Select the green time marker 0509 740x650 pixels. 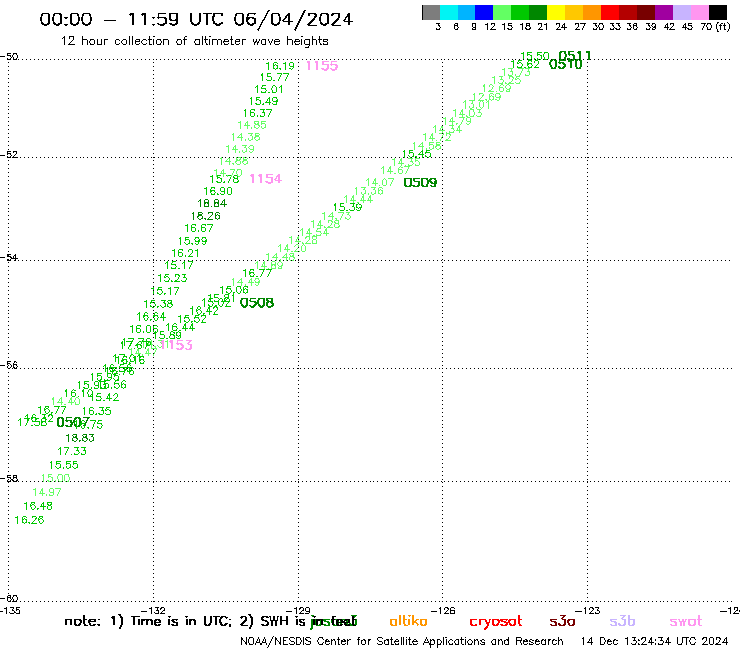(x=420, y=182)
